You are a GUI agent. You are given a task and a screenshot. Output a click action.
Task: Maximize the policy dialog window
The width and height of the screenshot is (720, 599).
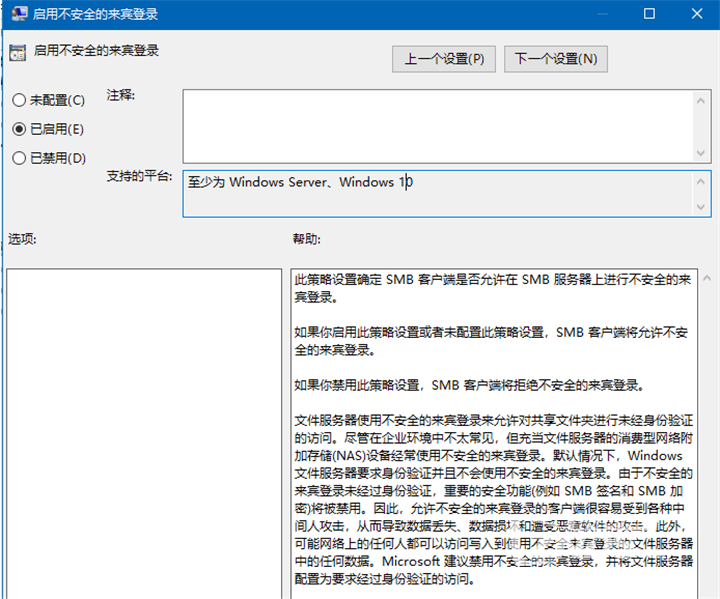point(649,14)
